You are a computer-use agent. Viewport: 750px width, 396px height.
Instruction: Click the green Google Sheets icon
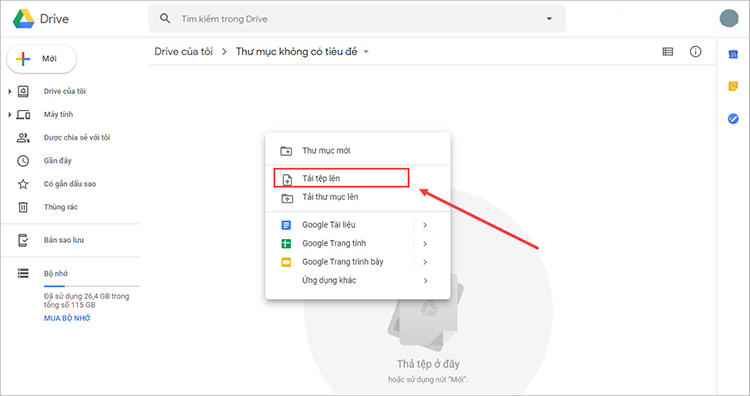coord(286,243)
